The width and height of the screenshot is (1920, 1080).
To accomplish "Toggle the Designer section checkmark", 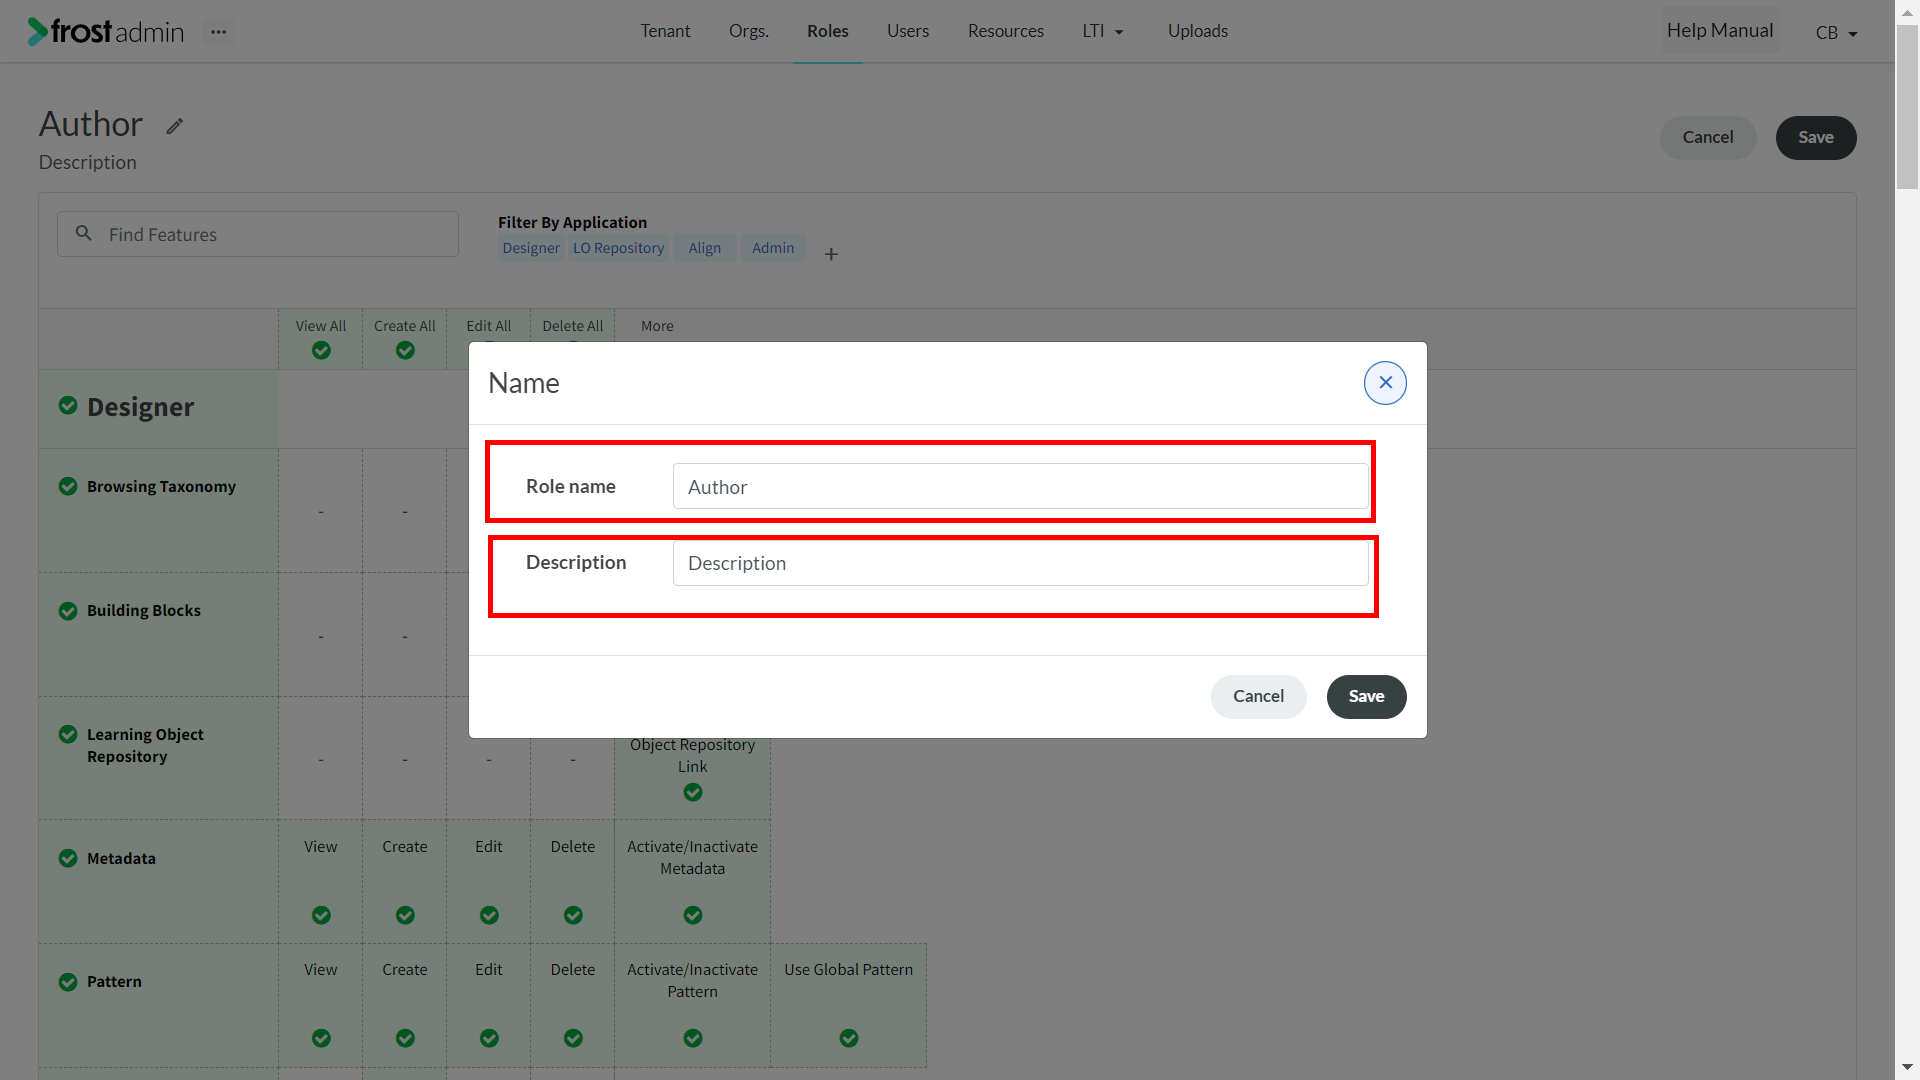I will coord(68,405).
